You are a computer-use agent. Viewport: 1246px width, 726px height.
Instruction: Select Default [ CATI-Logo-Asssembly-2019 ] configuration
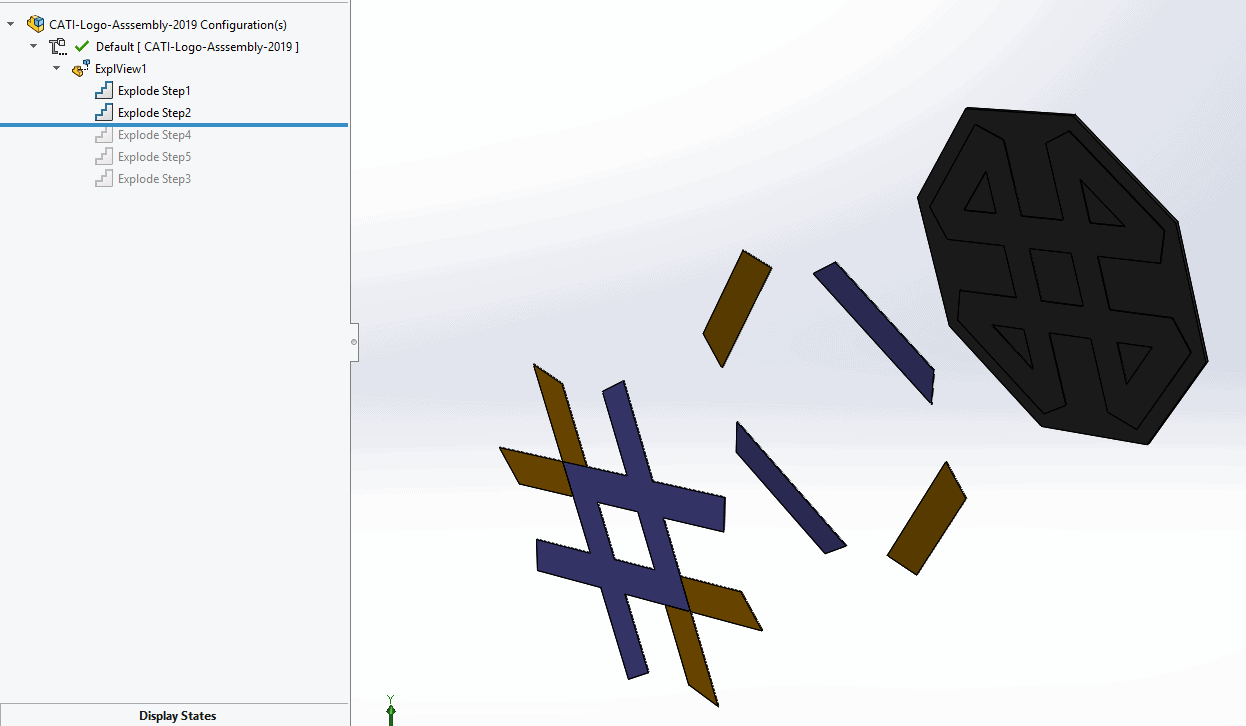197,46
